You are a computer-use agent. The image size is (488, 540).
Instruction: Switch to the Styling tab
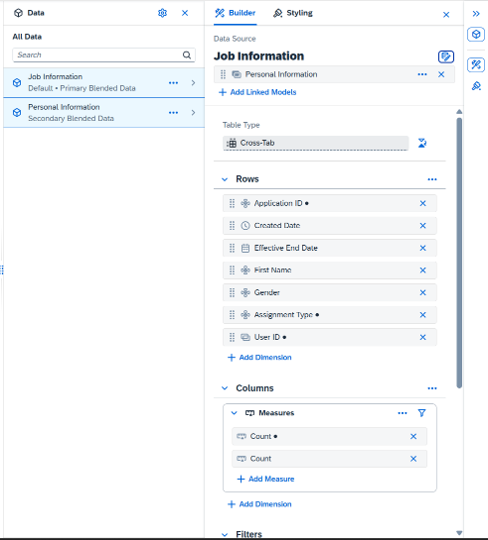click(x=293, y=13)
